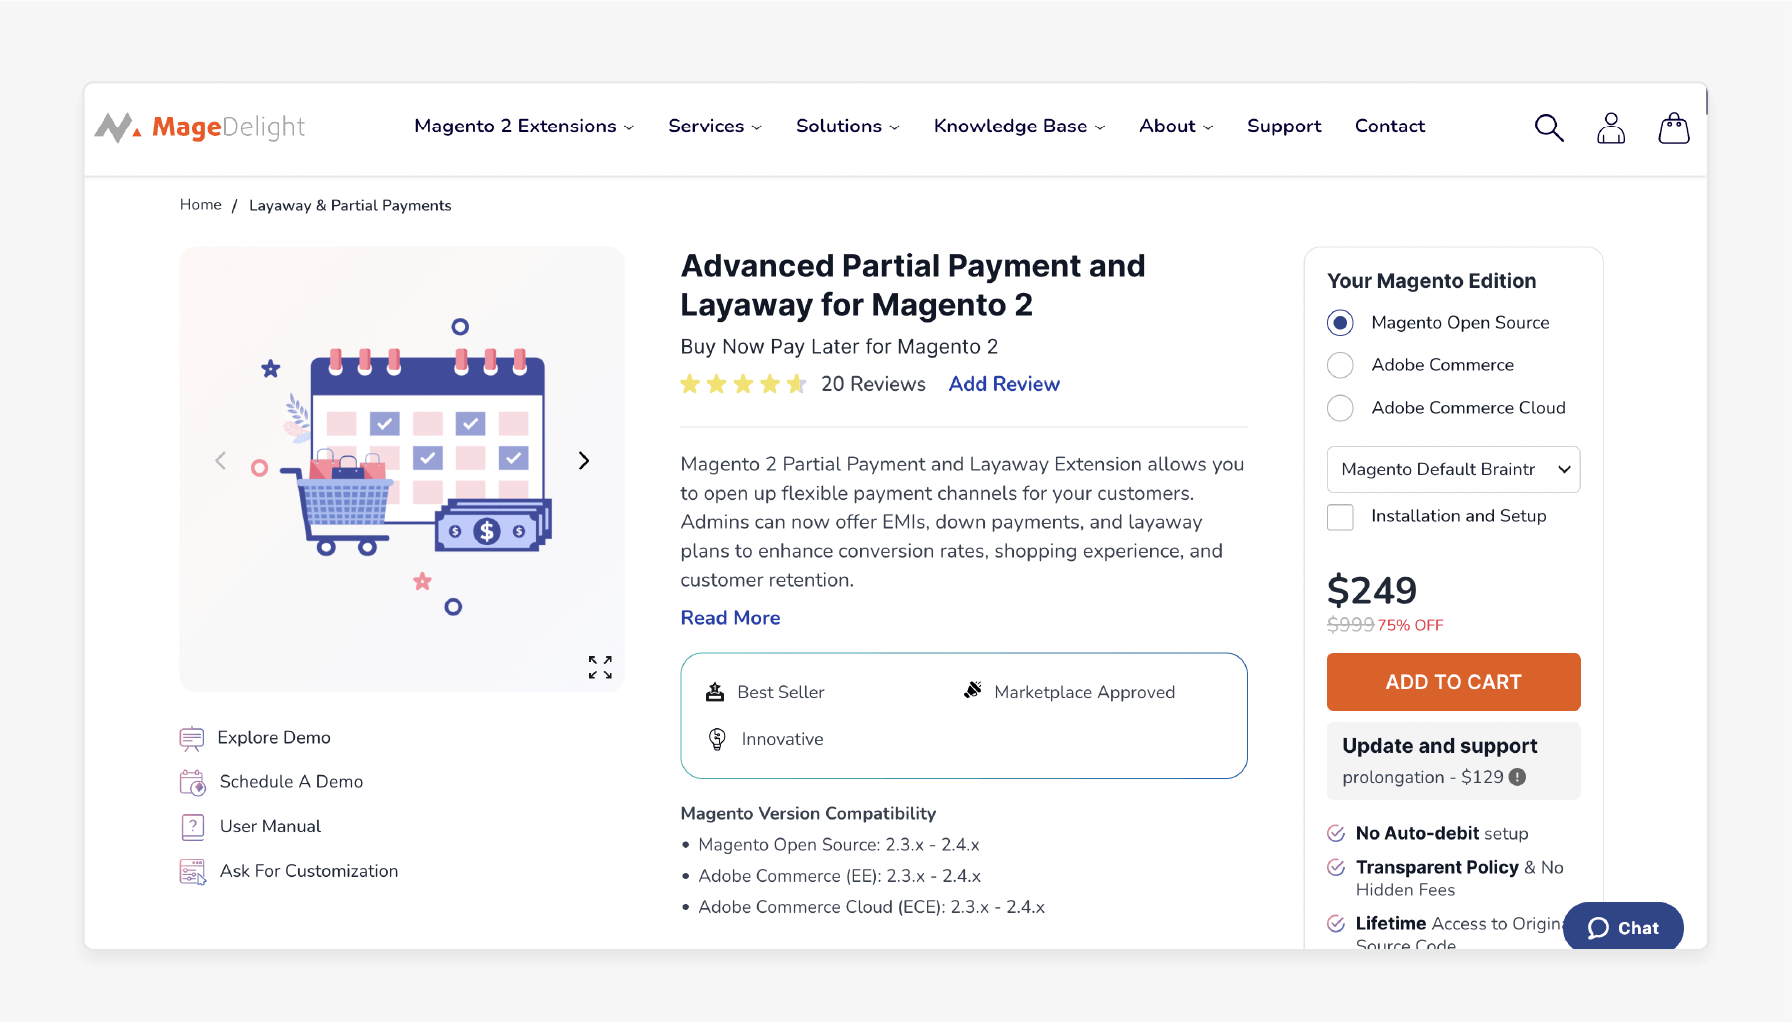Open the user account icon
The height and width of the screenshot is (1022, 1792).
point(1611,127)
